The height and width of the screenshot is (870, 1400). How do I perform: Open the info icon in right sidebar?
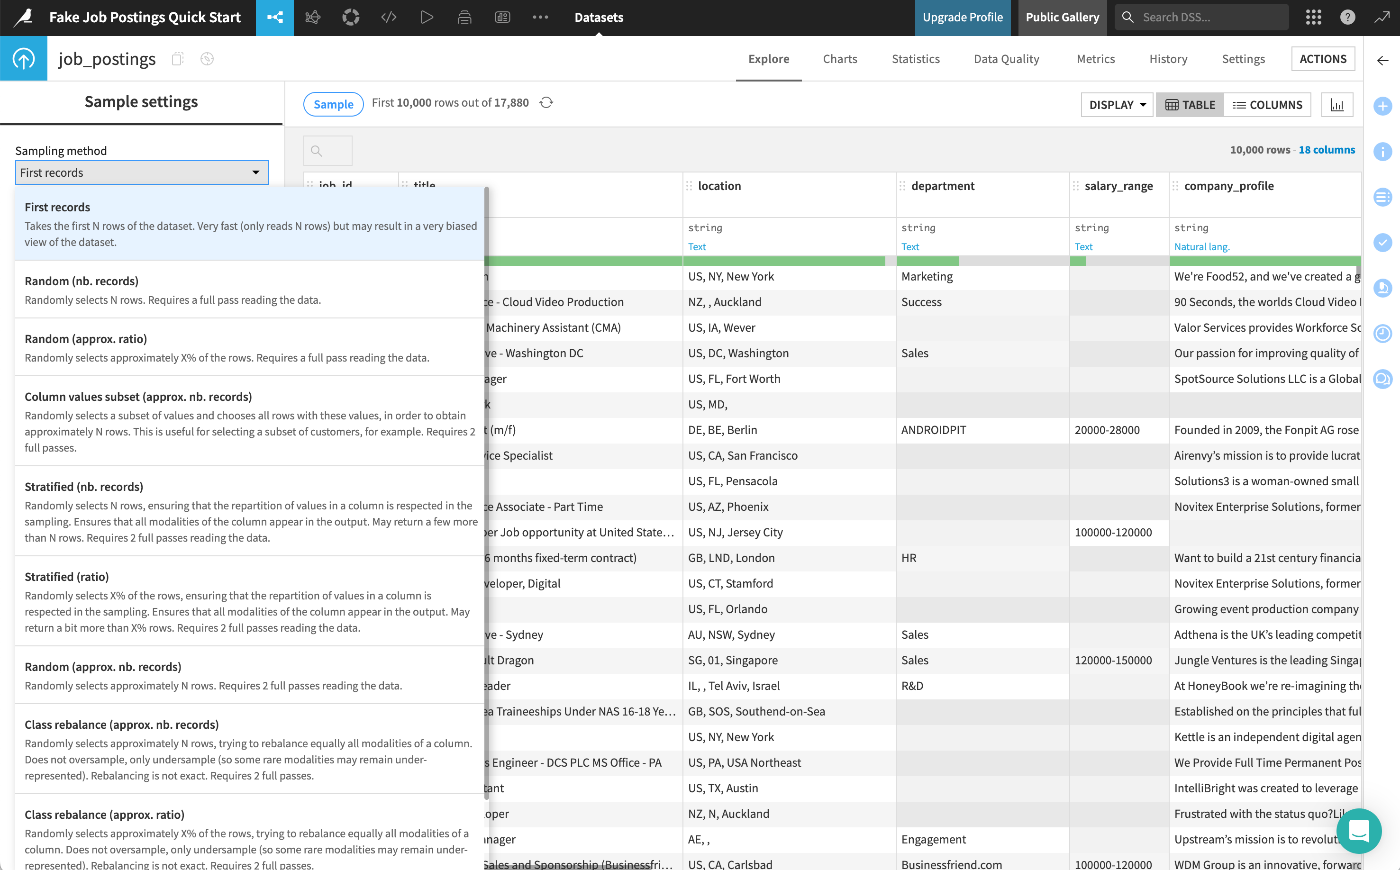click(1383, 152)
